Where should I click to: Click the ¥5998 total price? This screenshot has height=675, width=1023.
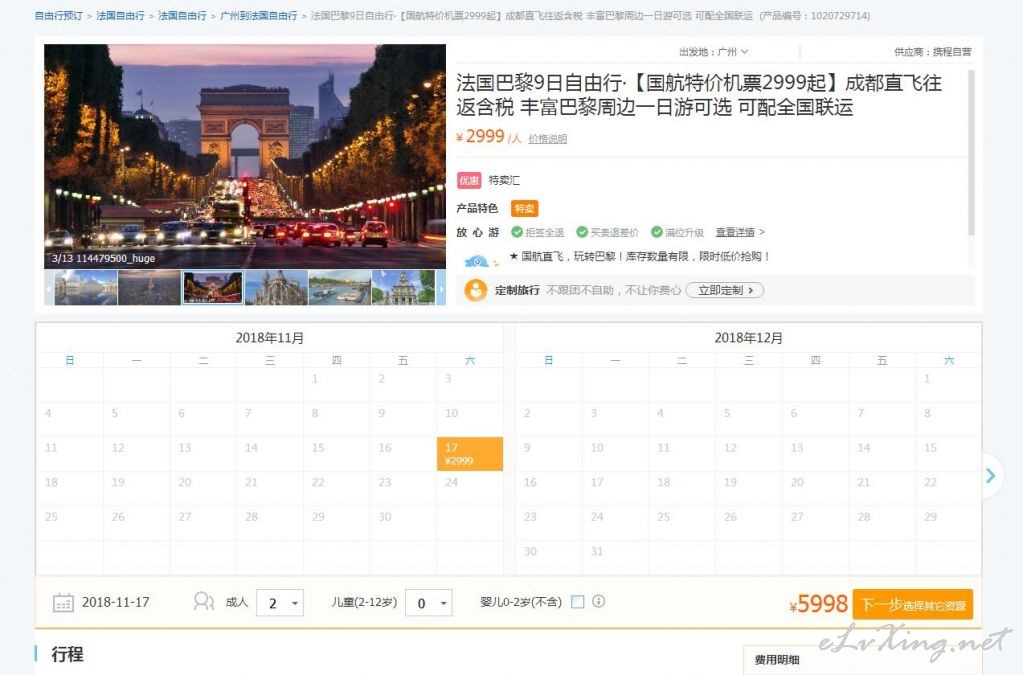coord(818,604)
